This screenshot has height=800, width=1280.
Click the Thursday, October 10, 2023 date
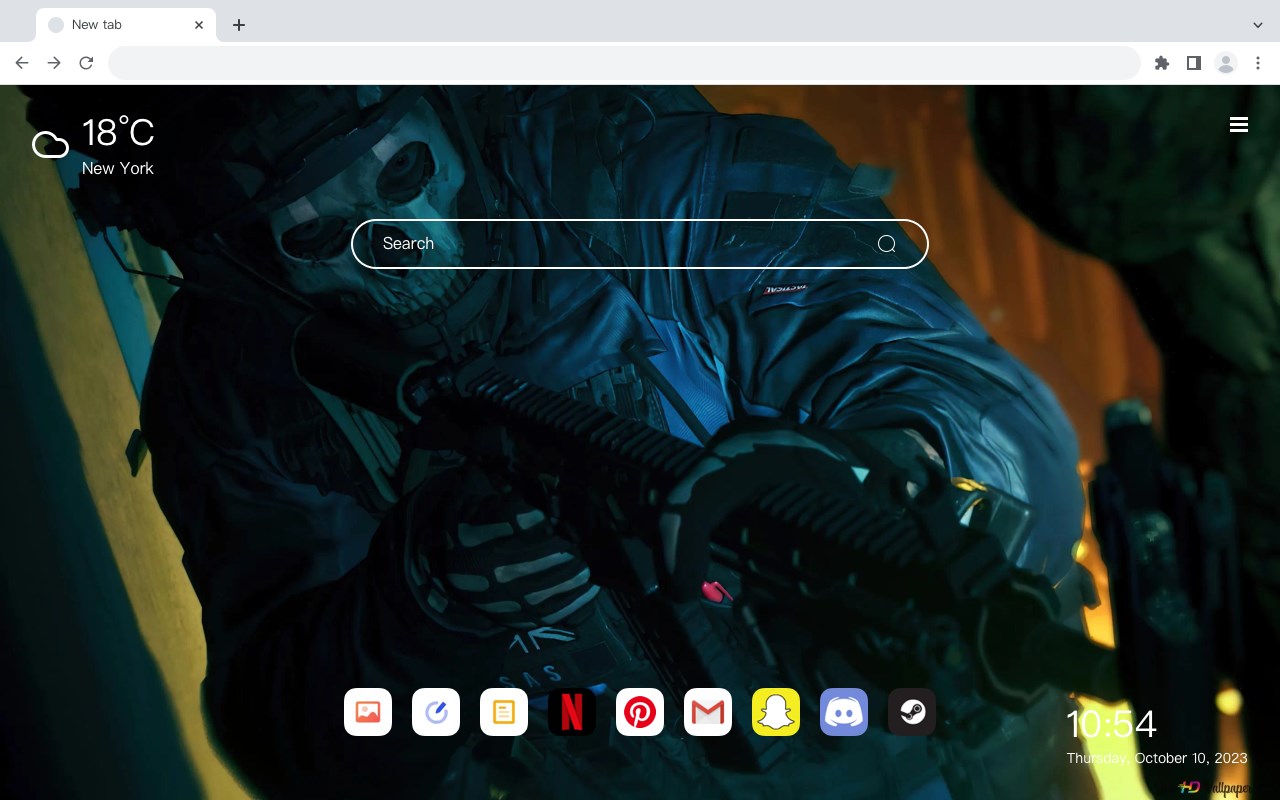click(x=1157, y=758)
